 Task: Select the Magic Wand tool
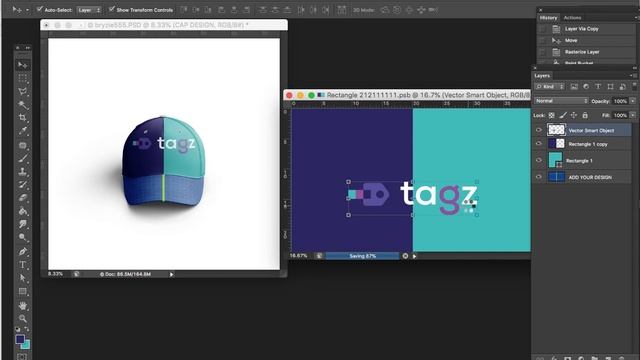click(22, 104)
